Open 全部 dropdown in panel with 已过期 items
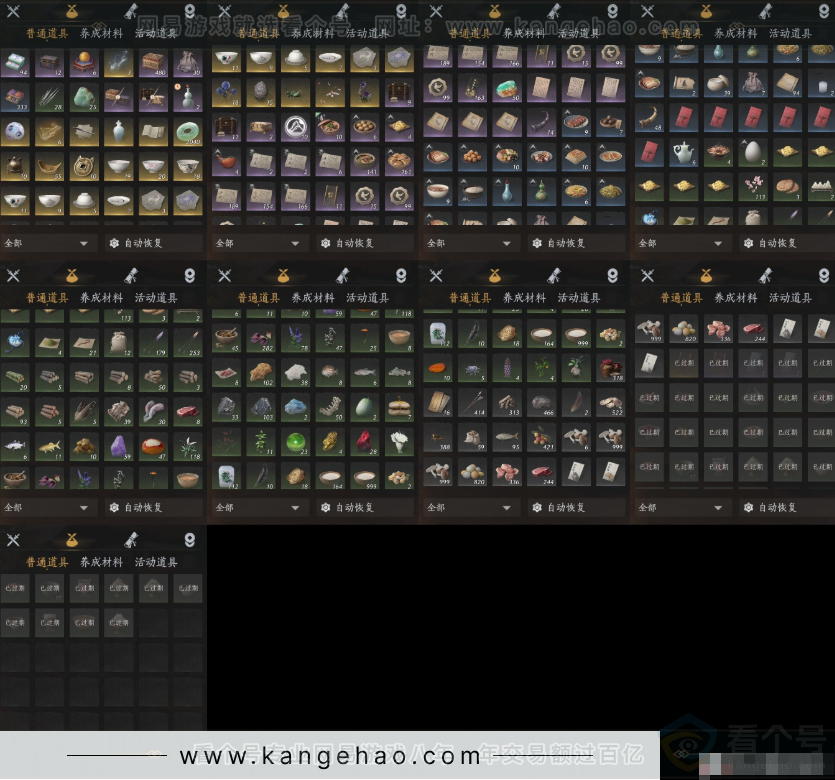835x780 pixels. tap(683, 507)
